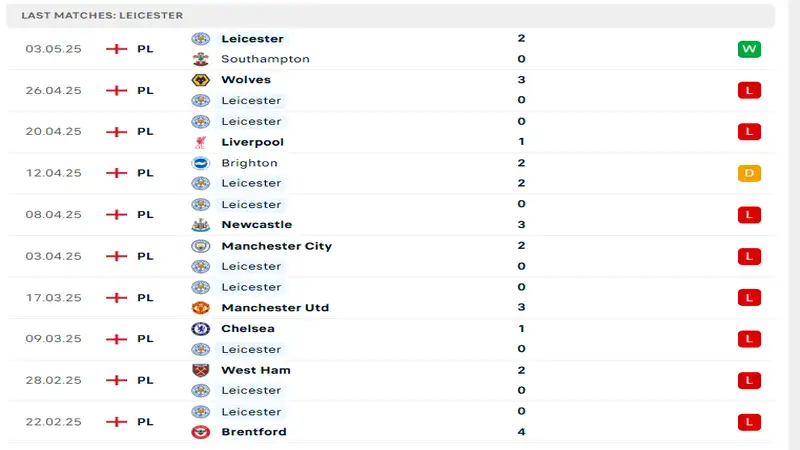This screenshot has width=800, height=450.
Task: Click the Liverpool club crest icon
Action: (201, 142)
